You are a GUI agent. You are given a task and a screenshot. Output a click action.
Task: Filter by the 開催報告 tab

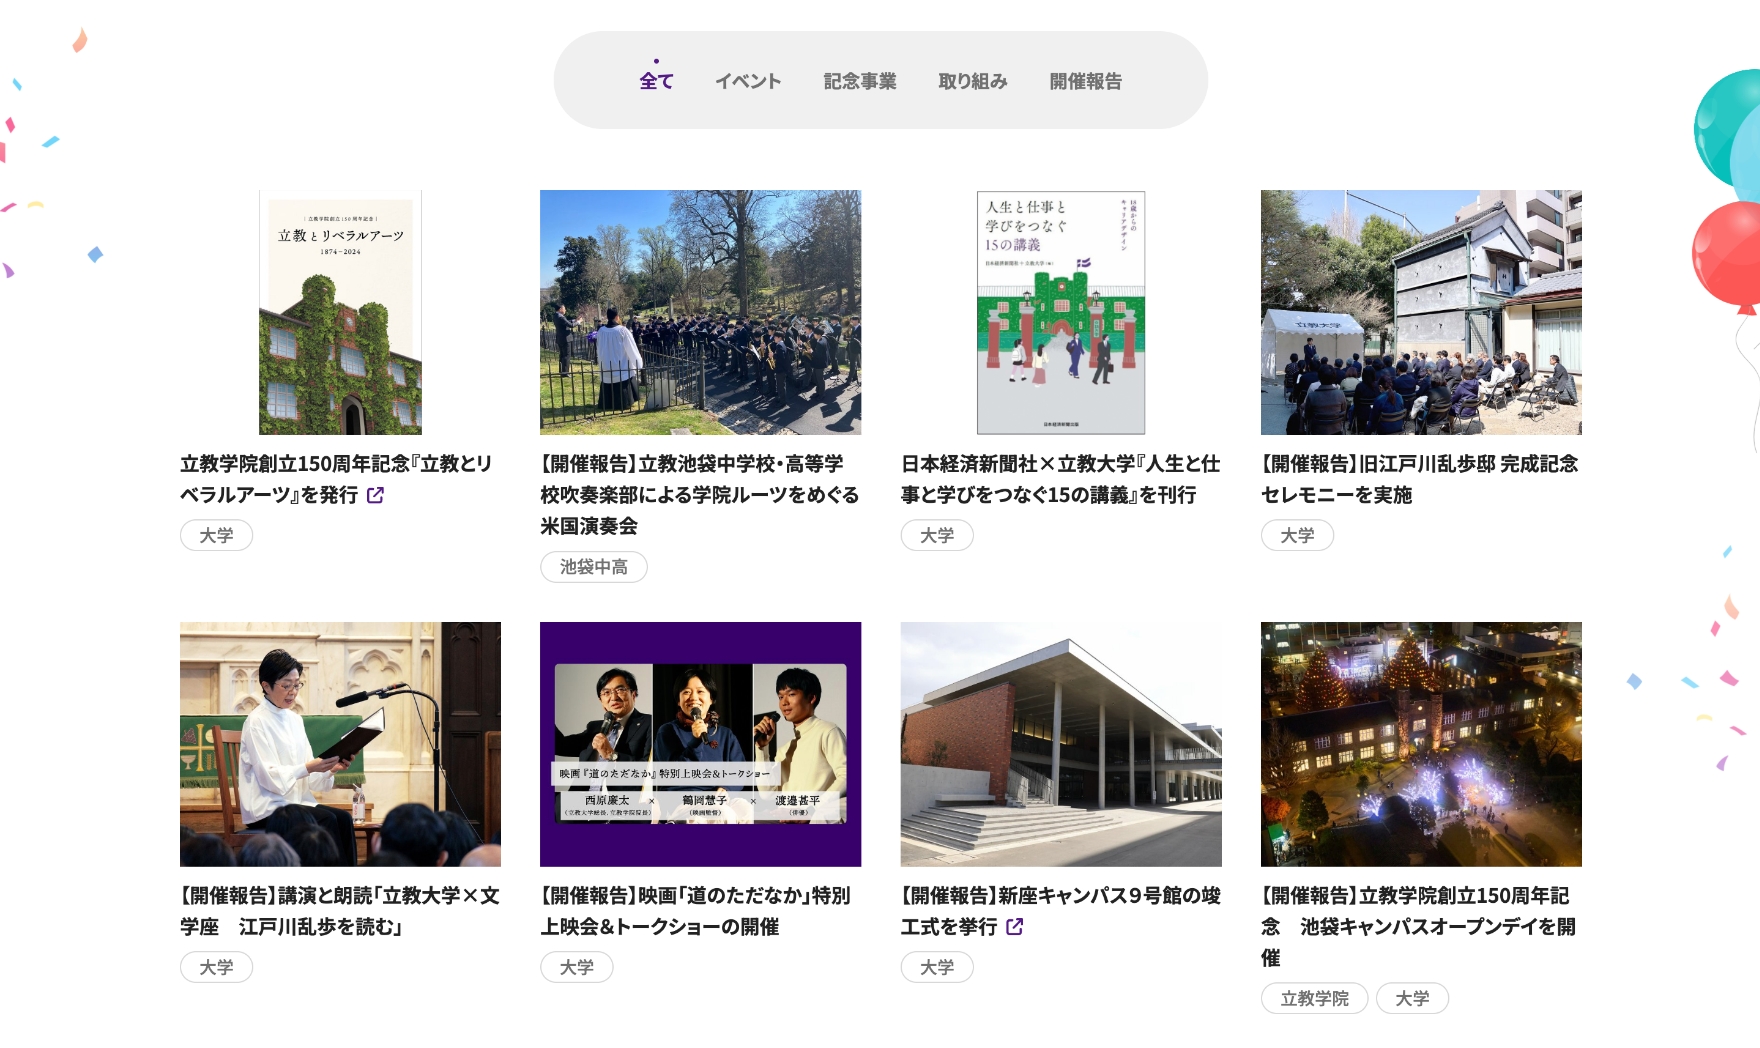(x=1085, y=81)
